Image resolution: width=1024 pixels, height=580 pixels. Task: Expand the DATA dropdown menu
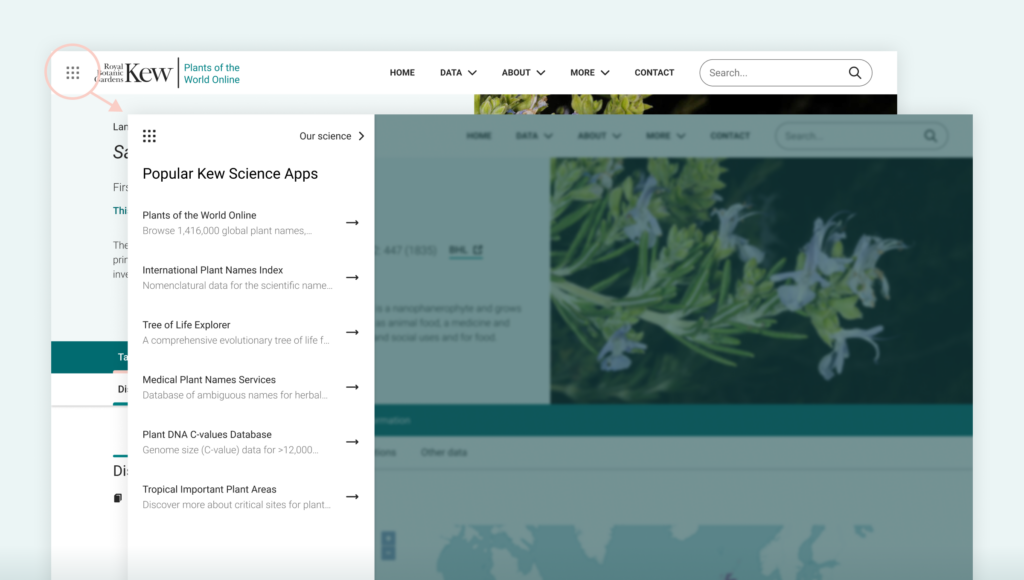458,72
